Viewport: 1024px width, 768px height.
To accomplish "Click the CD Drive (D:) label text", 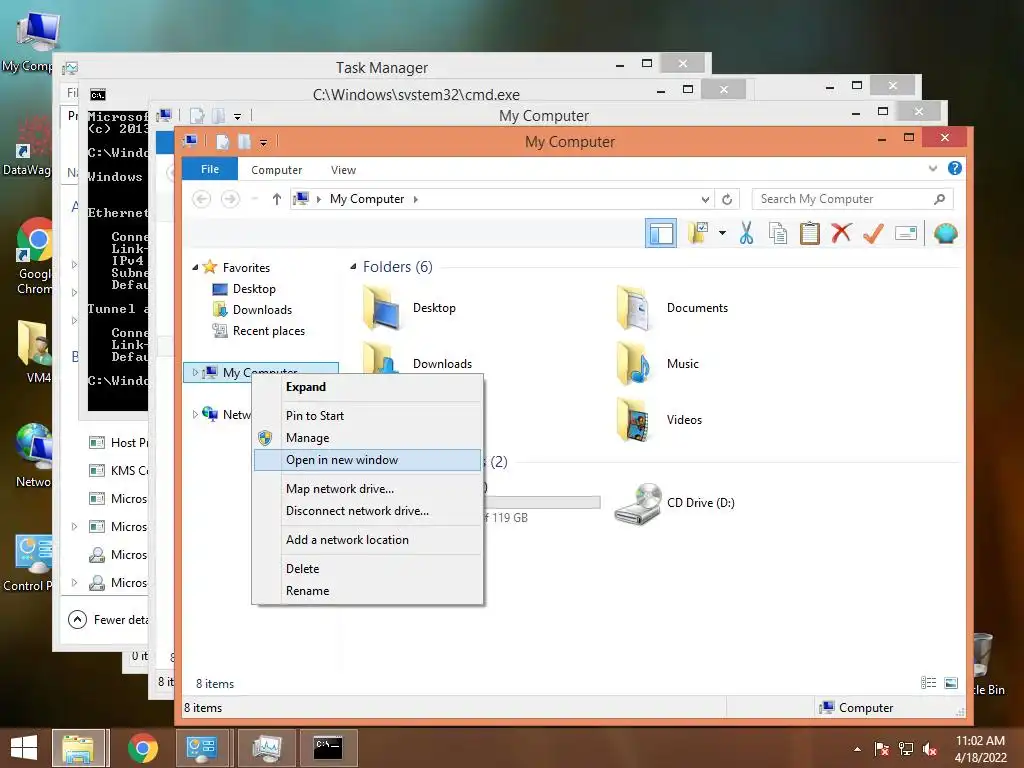I will click(x=701, y=503).
